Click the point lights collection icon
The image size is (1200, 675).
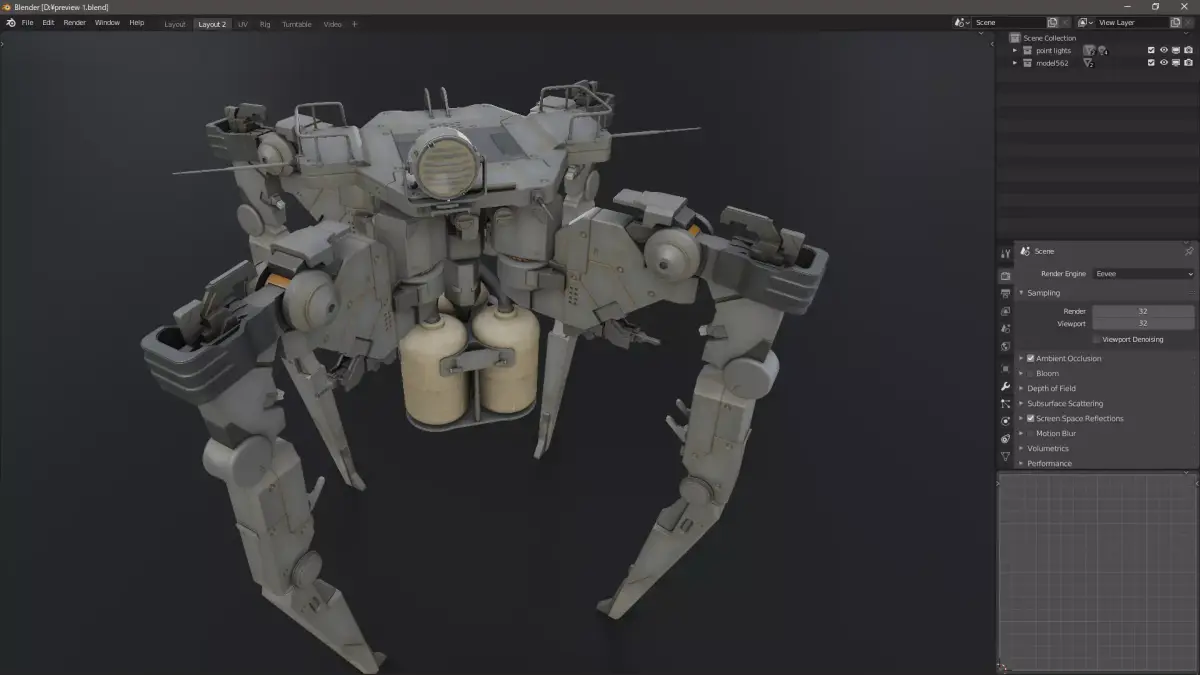(1027, 50)
